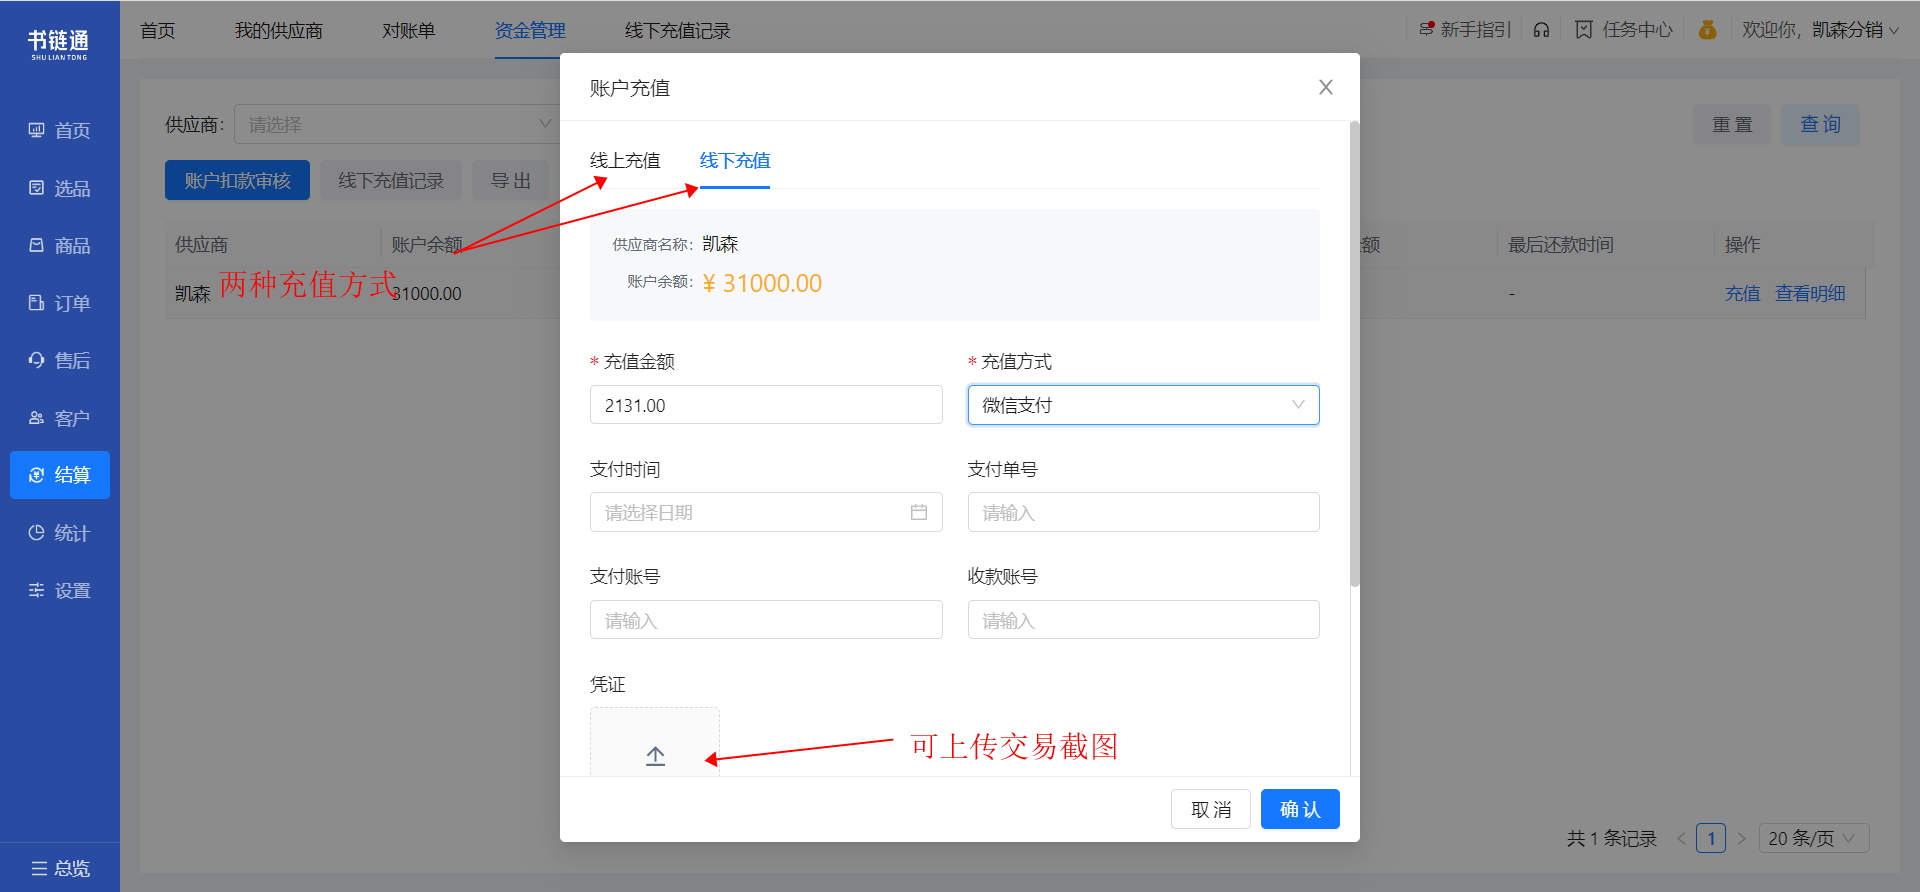Screen dimensions: 1920x892
Task: Select 结算 in the sidebar
Action: click(x=60, y=475)
